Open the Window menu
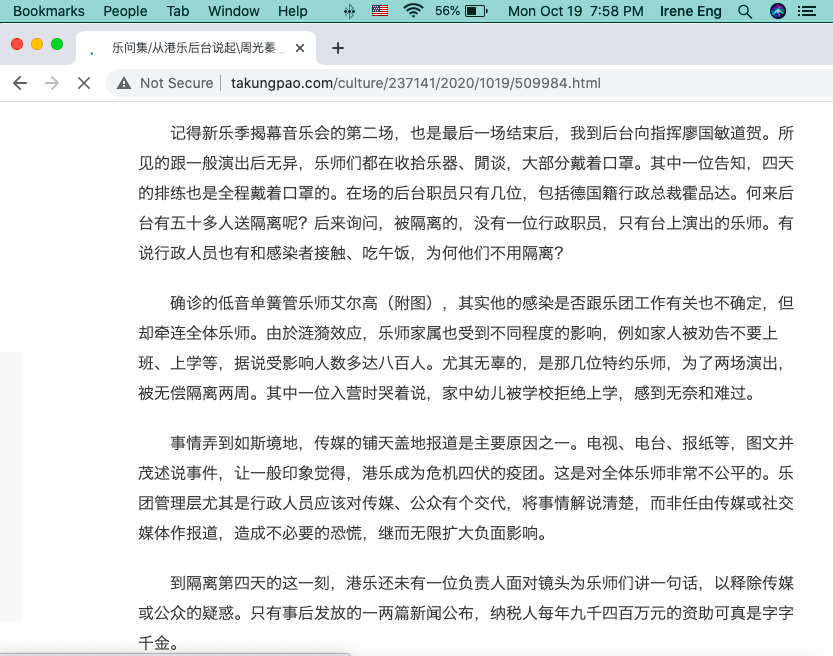833x656 pixels. [233, 11]
